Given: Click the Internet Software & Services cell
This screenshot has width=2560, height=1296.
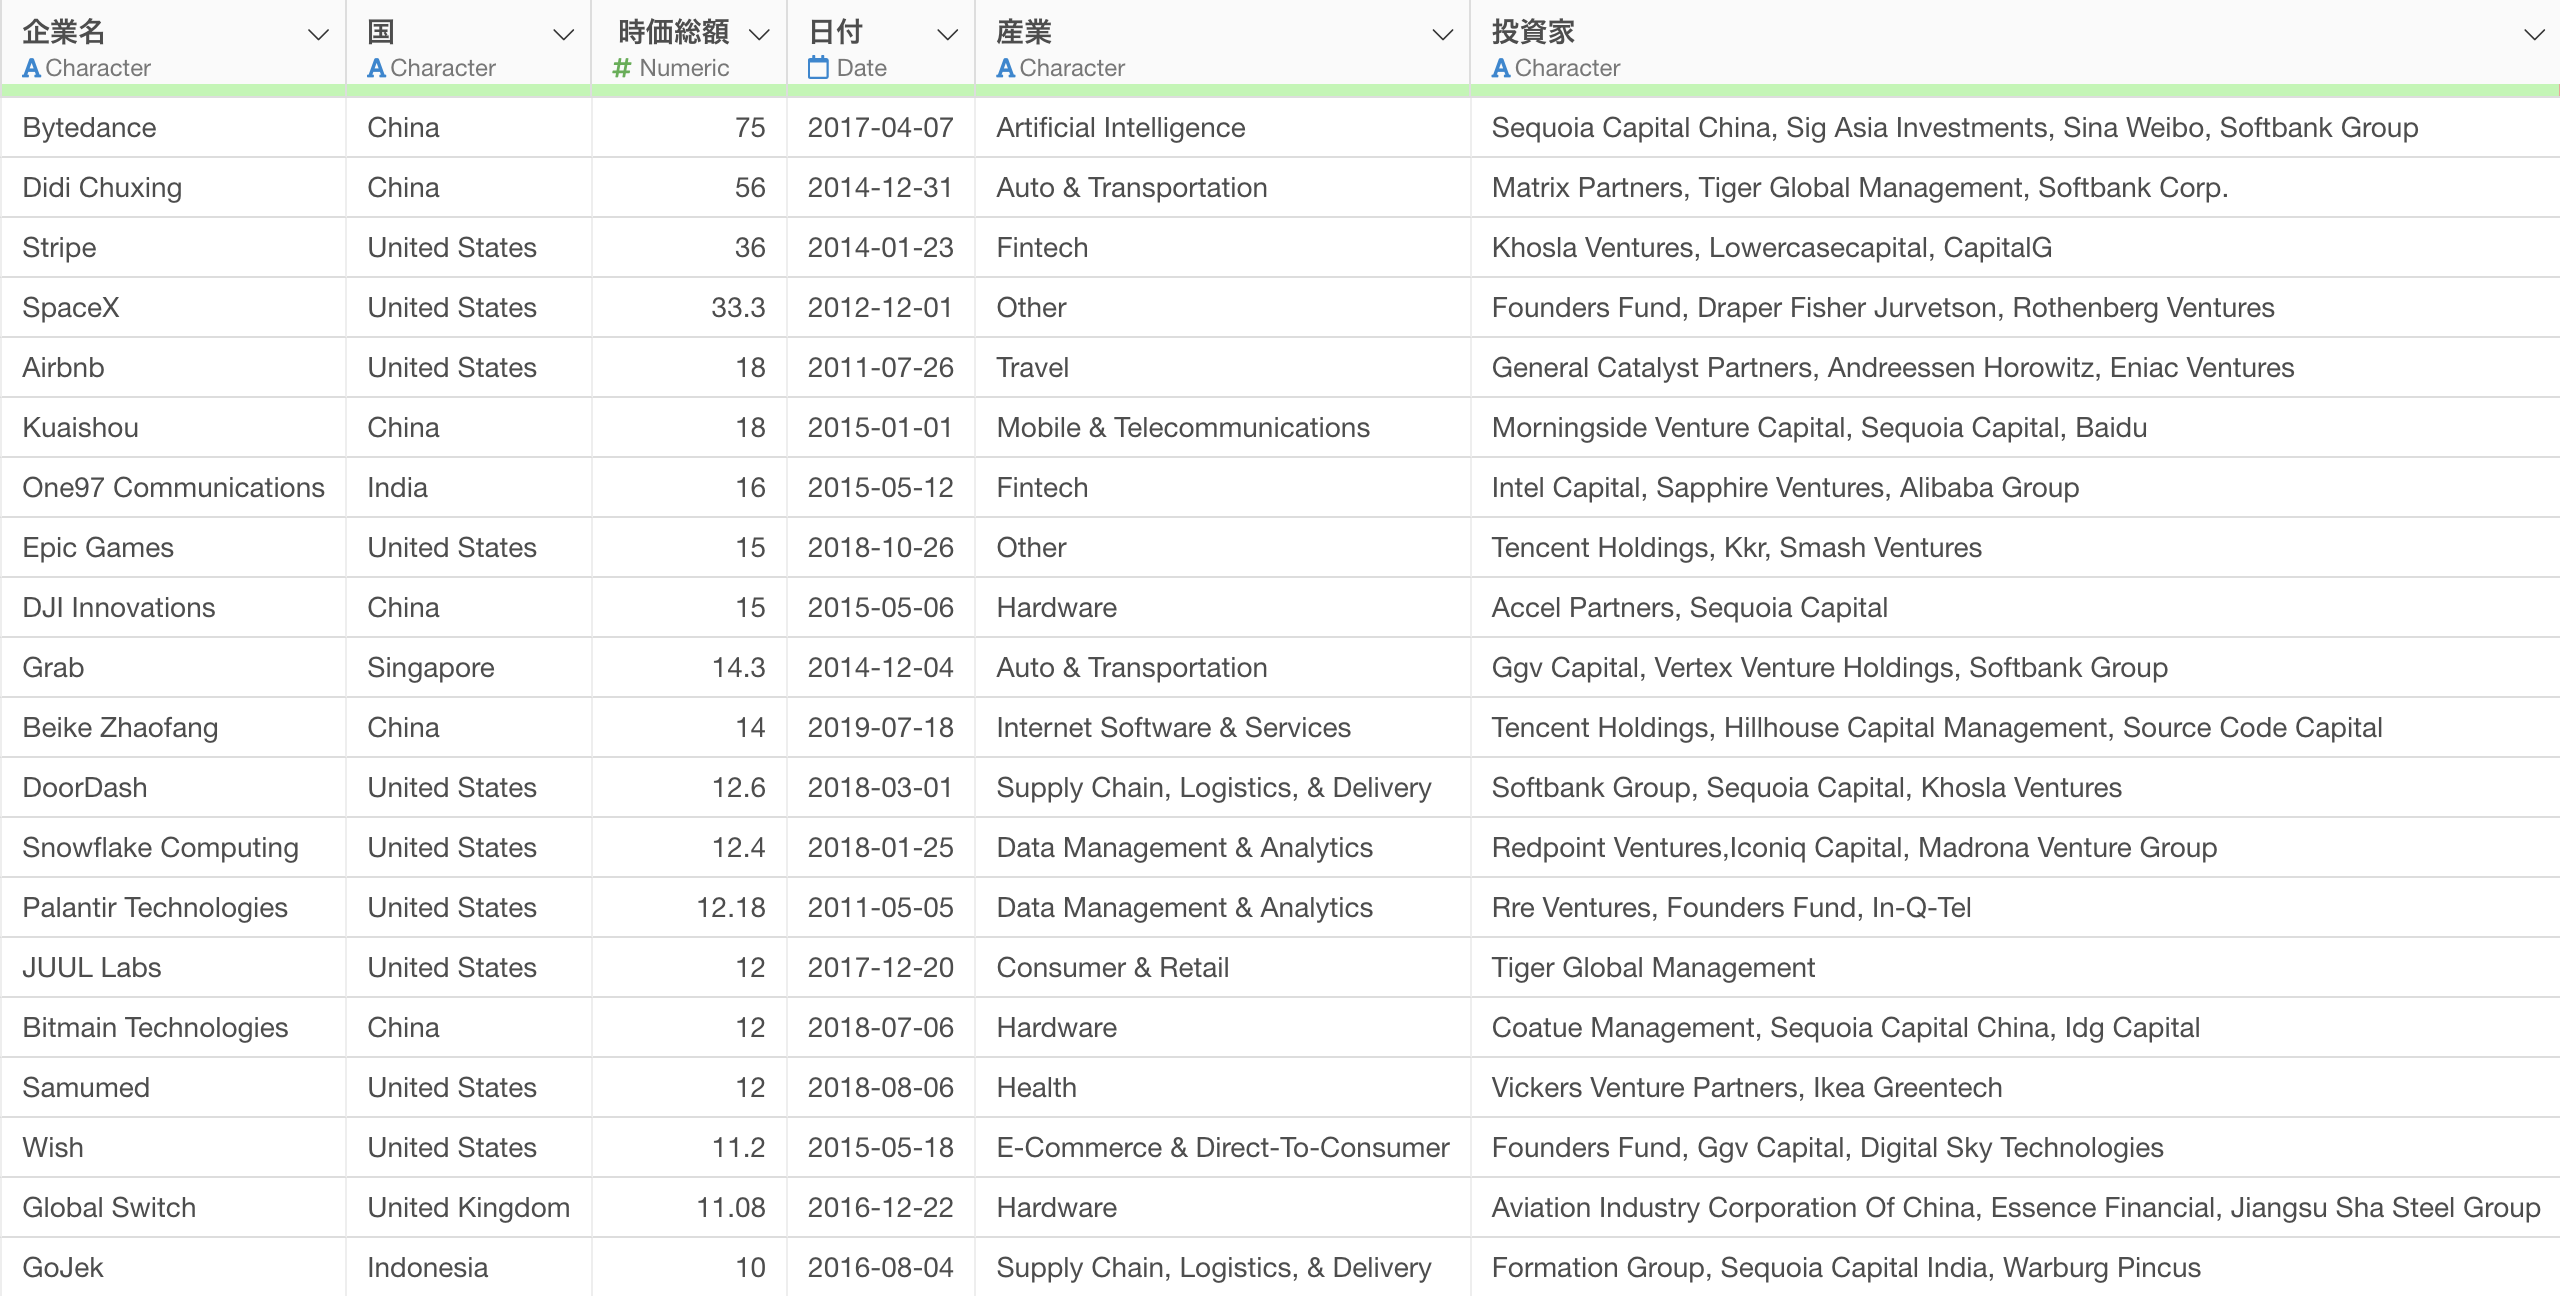Looking at the screenshot, I should (1223, 728).
